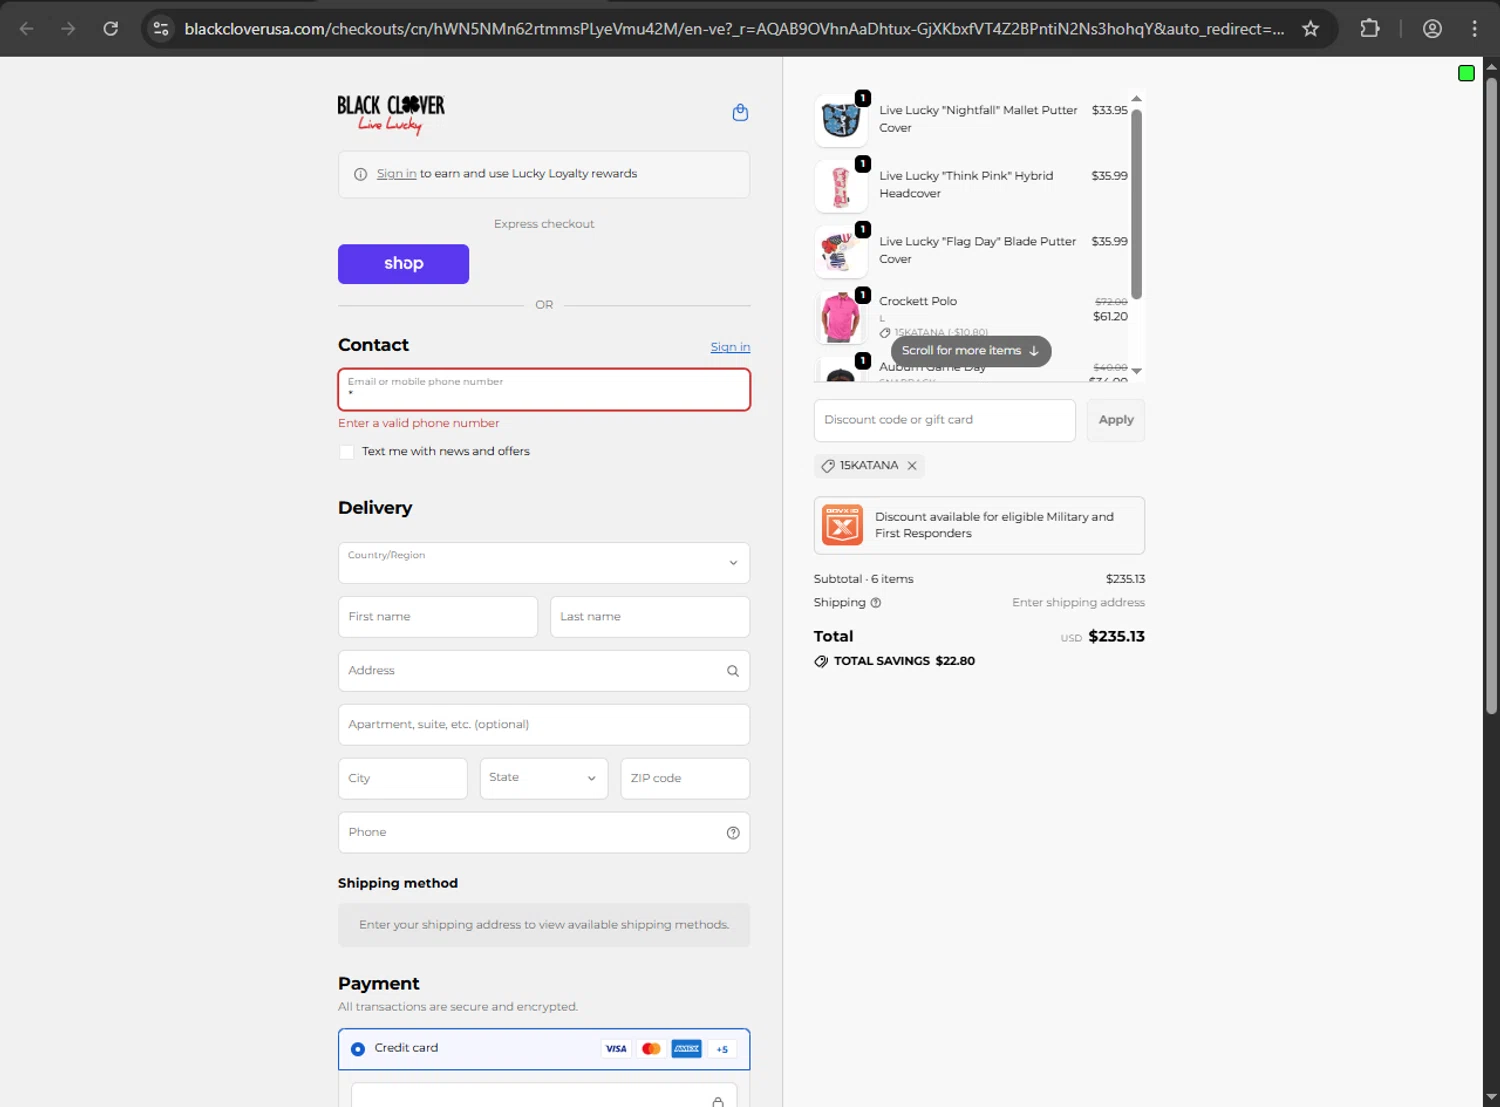Focus the First name field

coord(438,617)
